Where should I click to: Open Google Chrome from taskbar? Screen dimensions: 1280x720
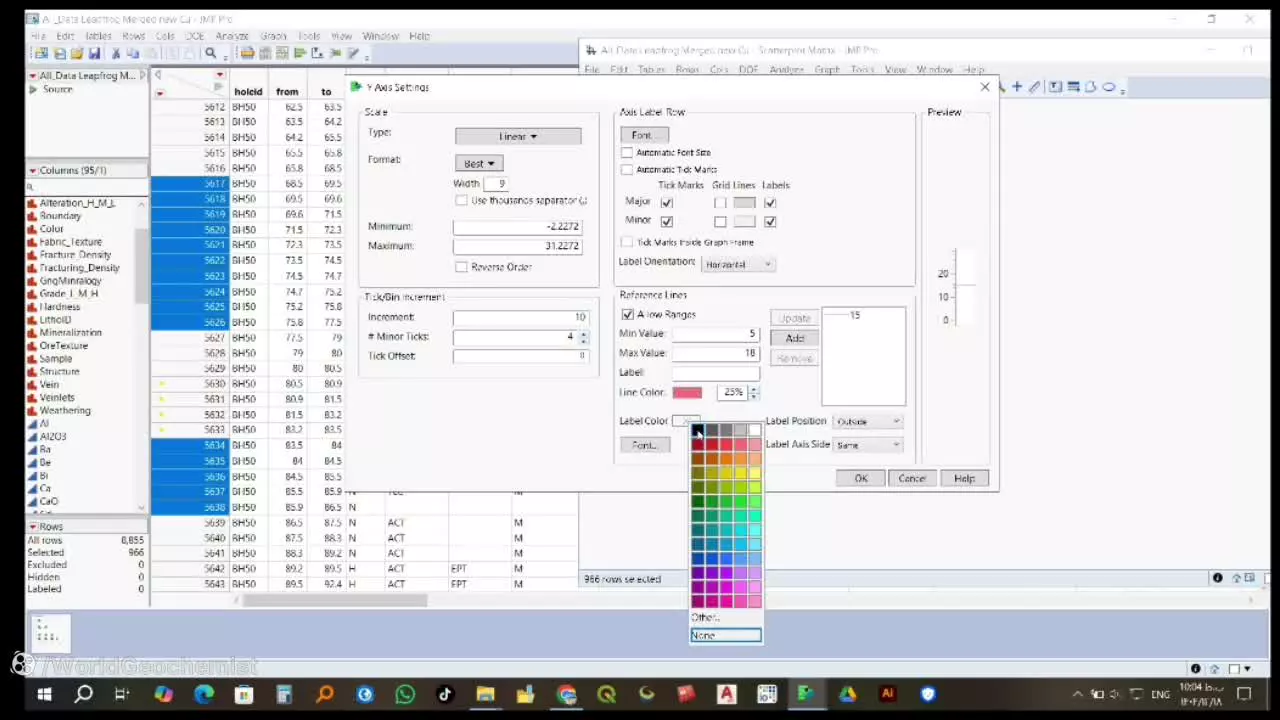[x=566, y=694]
